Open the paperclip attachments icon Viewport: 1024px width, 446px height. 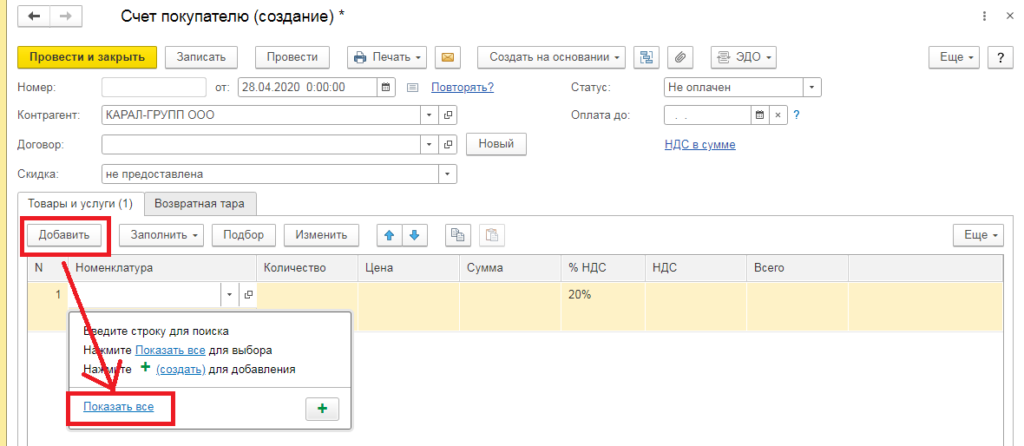point(679,57)
